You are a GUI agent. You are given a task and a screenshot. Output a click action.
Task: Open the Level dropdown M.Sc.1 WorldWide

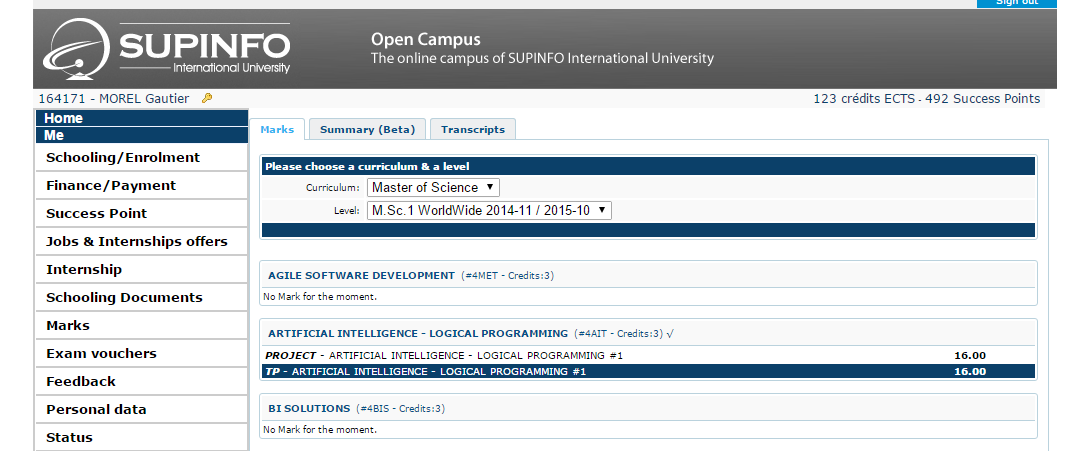pos(489,210)
